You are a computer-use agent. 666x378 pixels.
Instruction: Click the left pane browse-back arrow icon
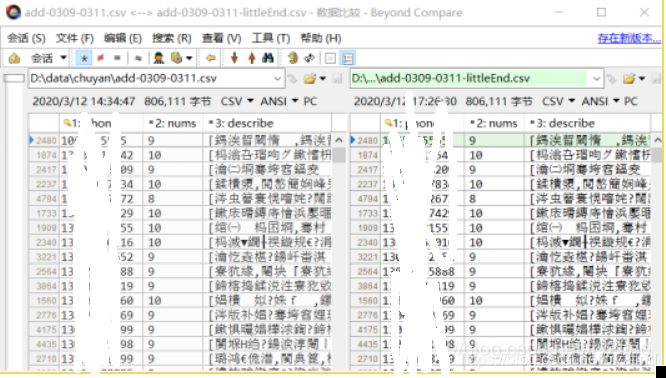point(292,79)
